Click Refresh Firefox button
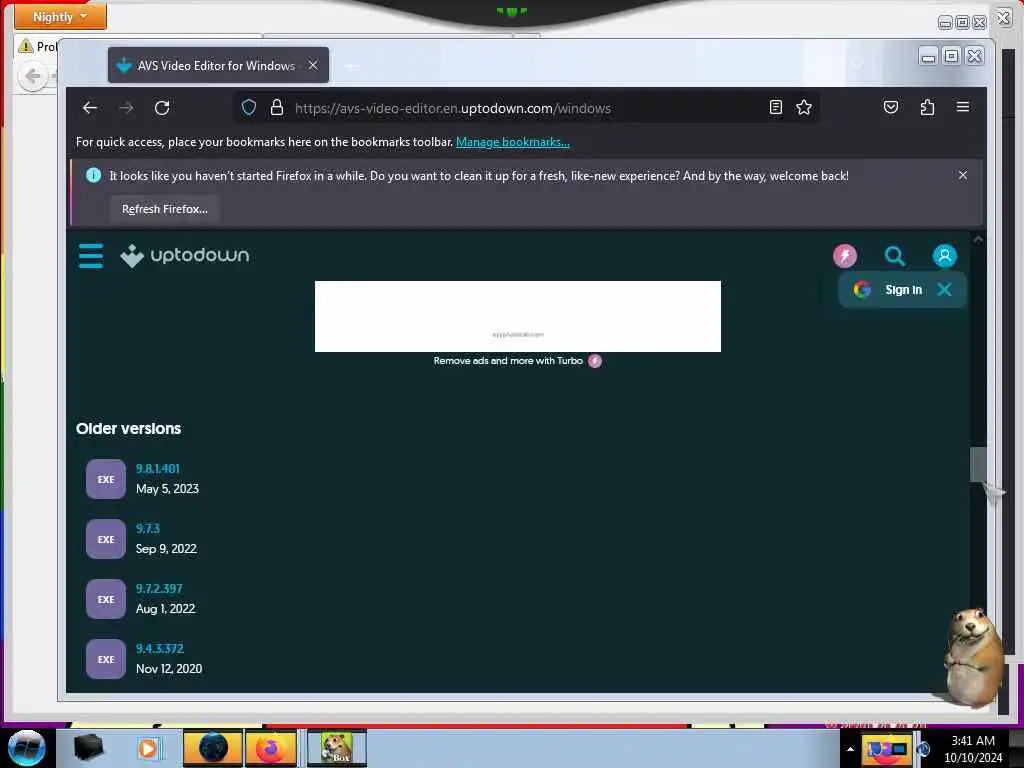The height and width of the screenshot is (768, 1024). pos(165,209)
